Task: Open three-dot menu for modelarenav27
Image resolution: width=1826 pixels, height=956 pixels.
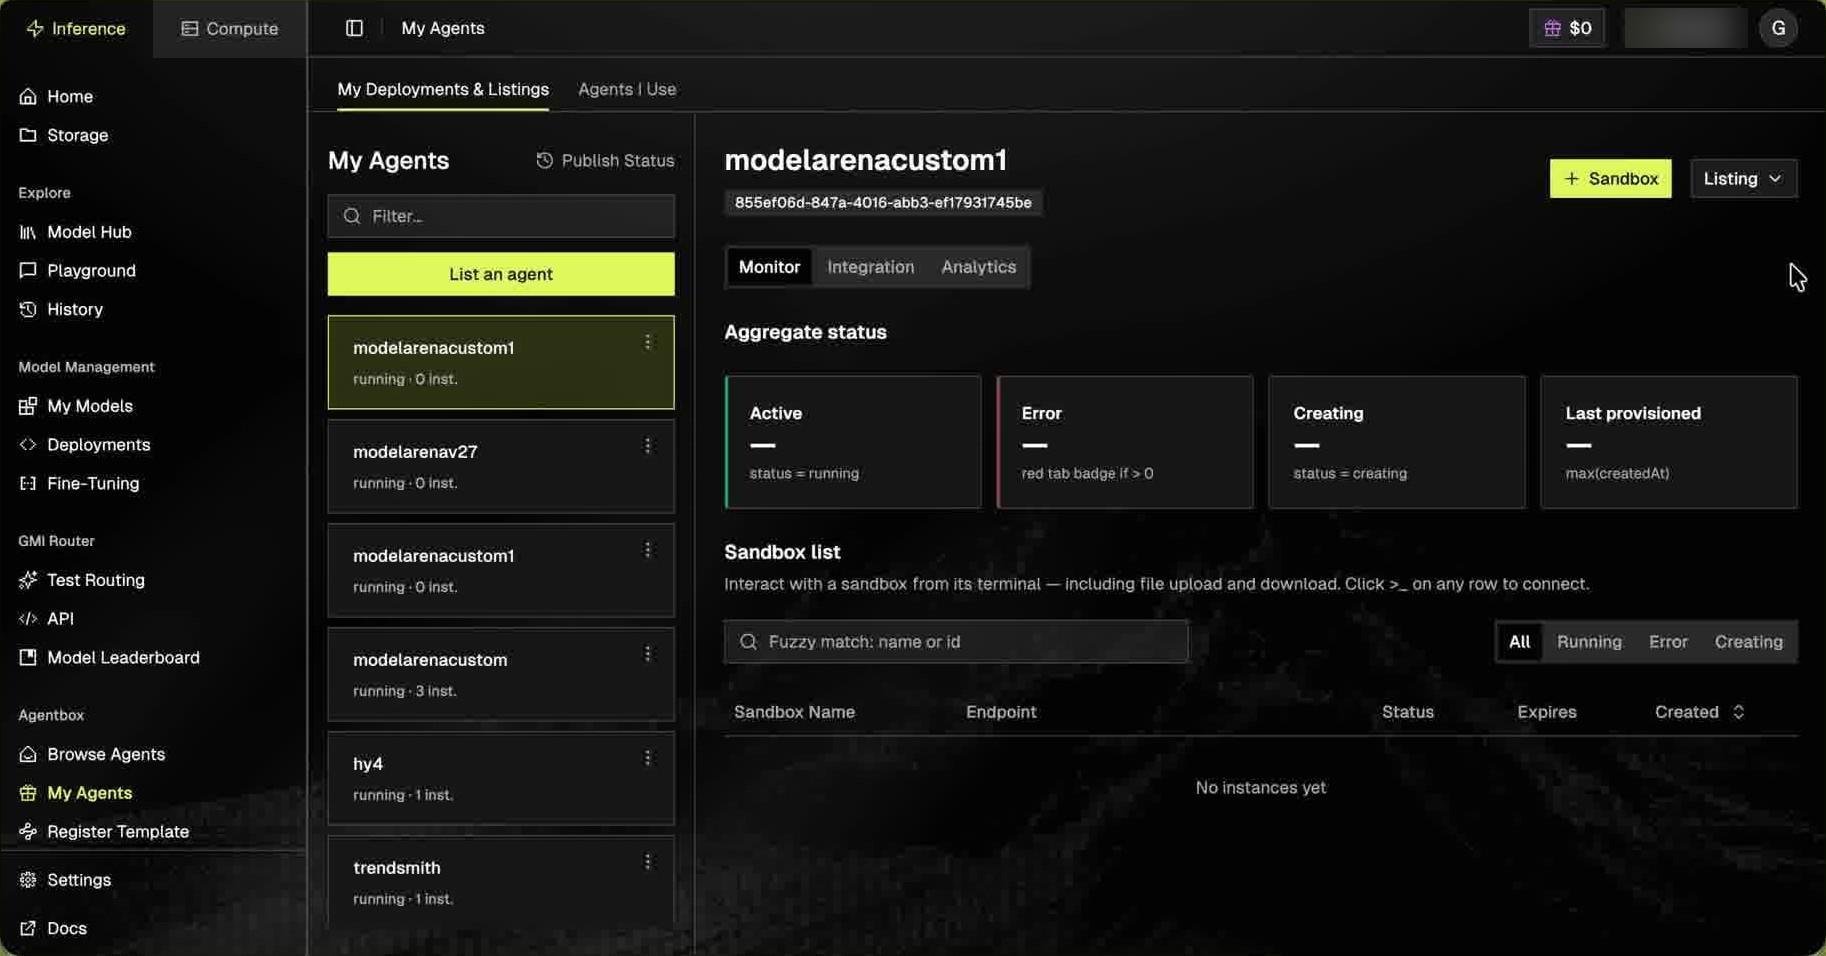Action: pos(648,446)
